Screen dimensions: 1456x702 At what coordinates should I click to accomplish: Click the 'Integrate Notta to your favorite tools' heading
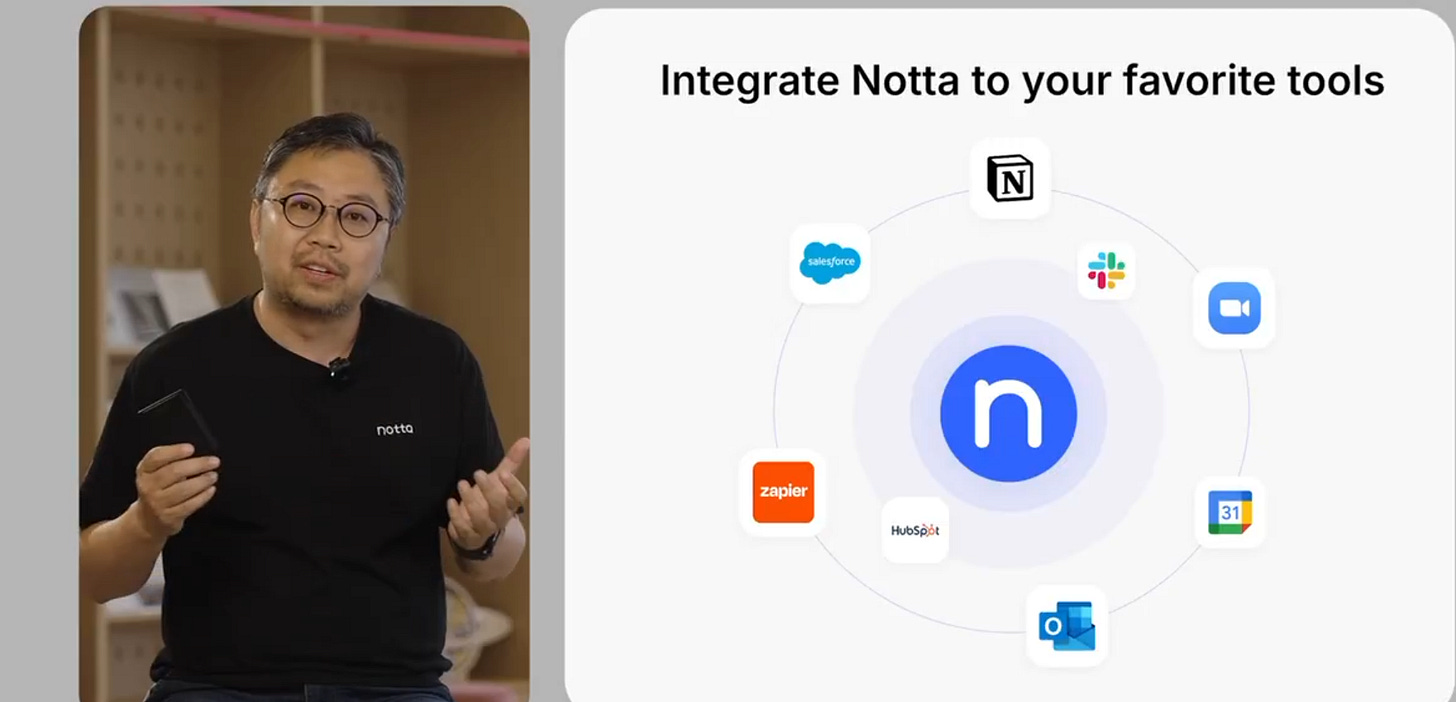point(1022,81)
